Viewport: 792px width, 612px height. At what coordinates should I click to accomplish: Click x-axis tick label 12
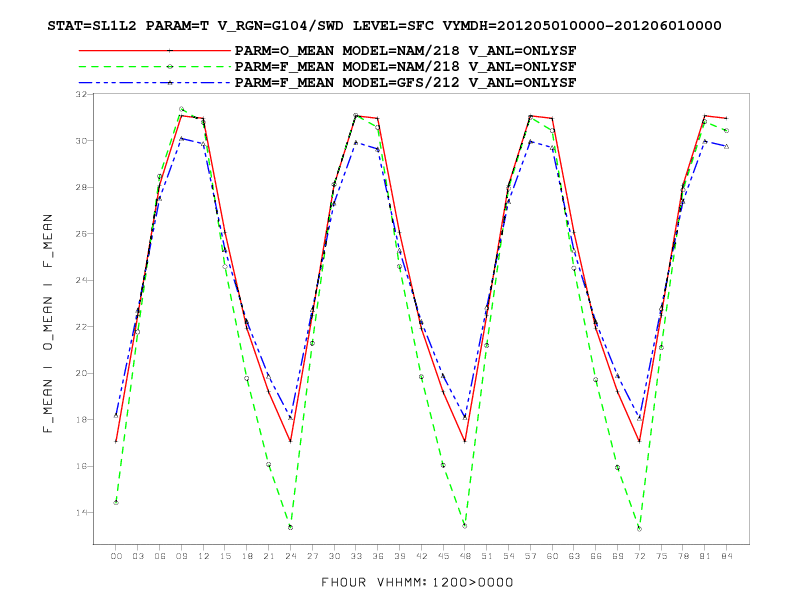click(x=203, y=556)
